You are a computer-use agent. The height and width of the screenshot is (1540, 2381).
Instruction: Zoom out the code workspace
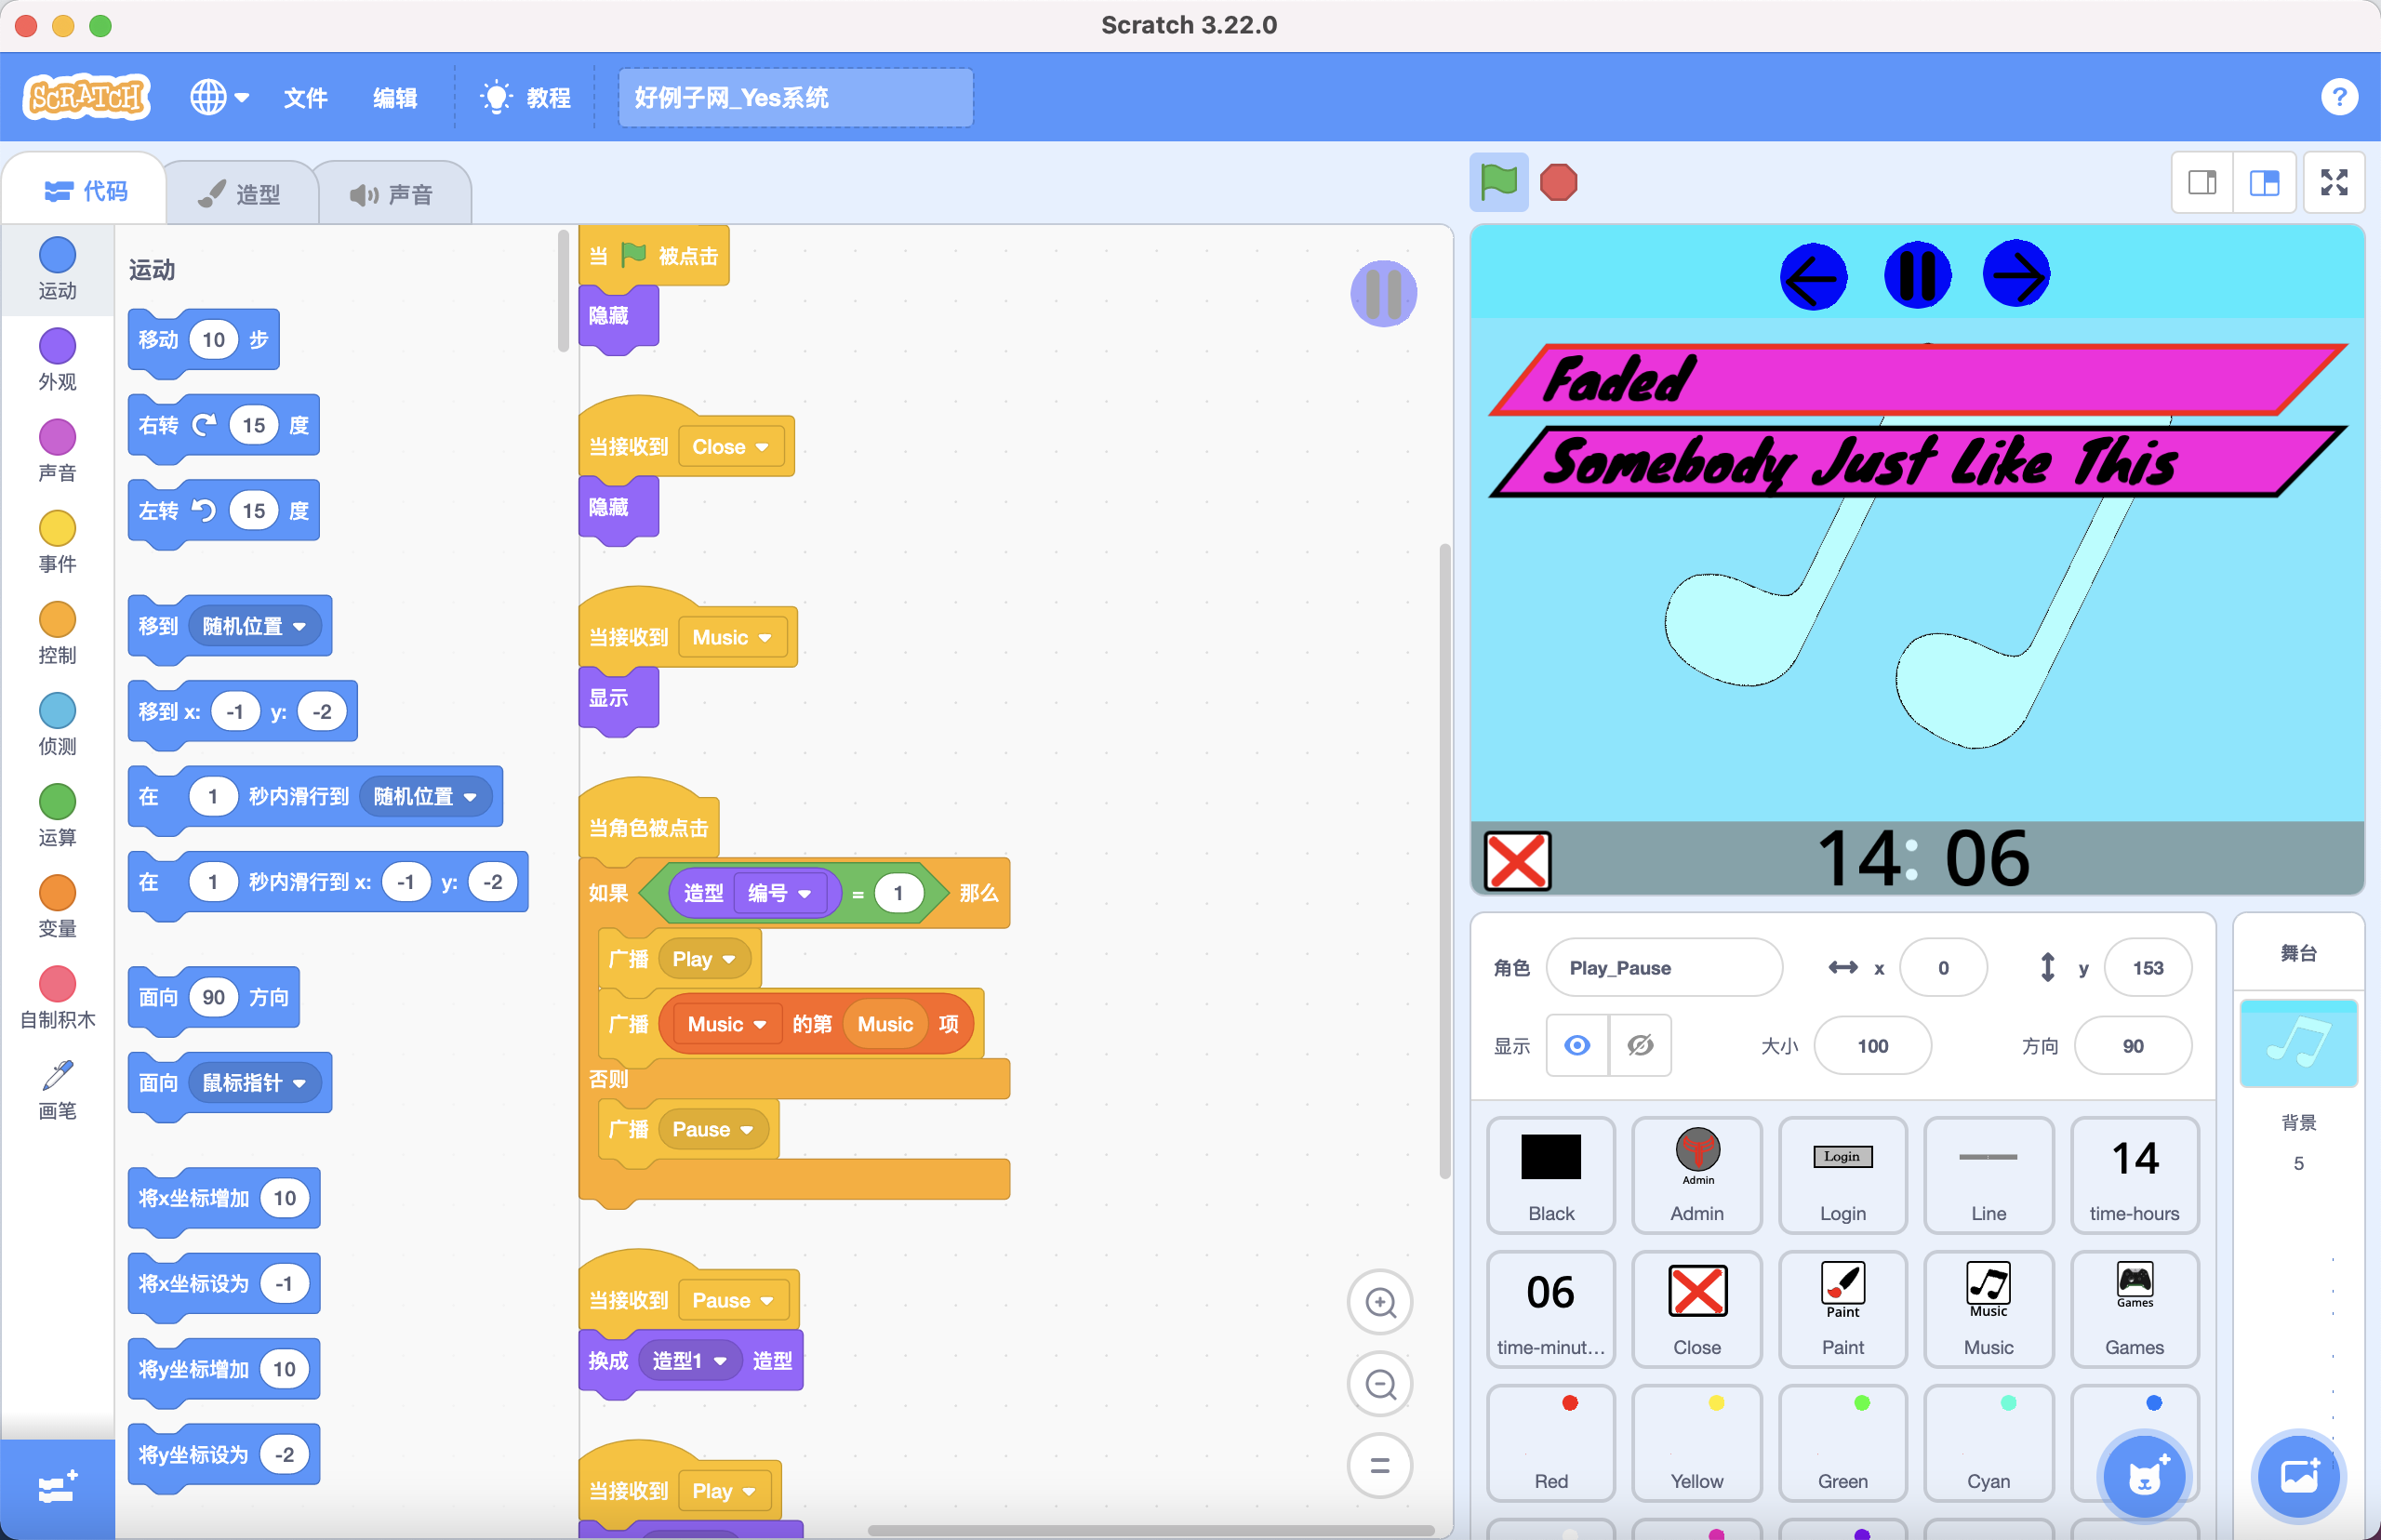tap(1380, 1384)
